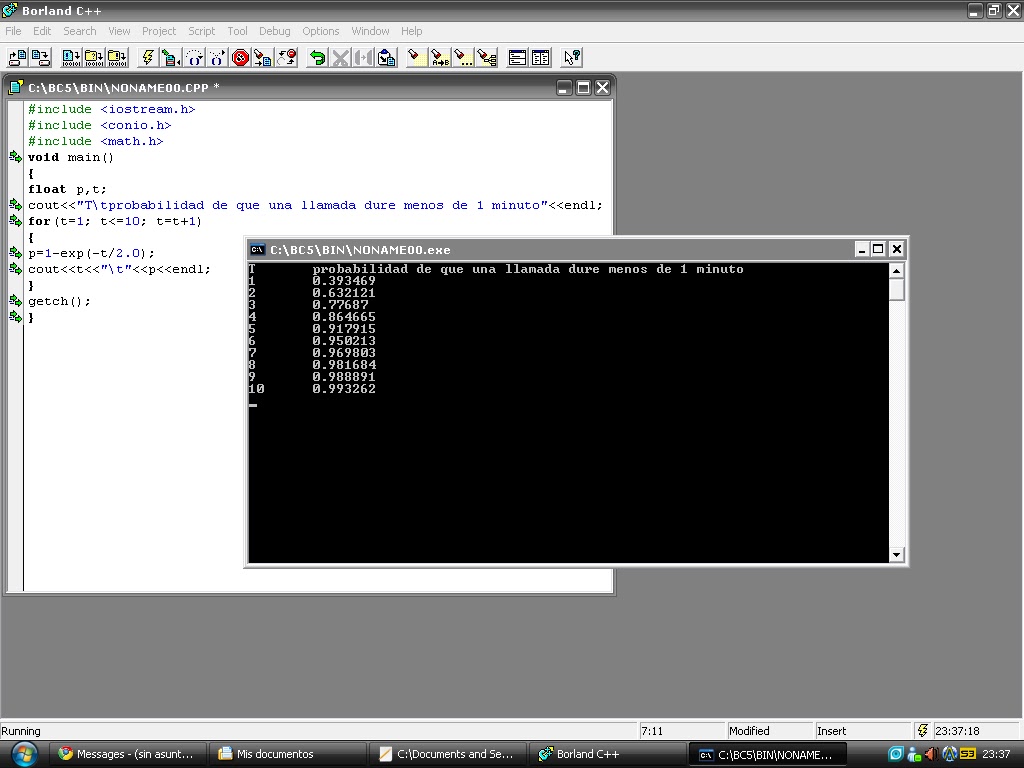Undo last edit with the green arrow icon

(319, 57)
